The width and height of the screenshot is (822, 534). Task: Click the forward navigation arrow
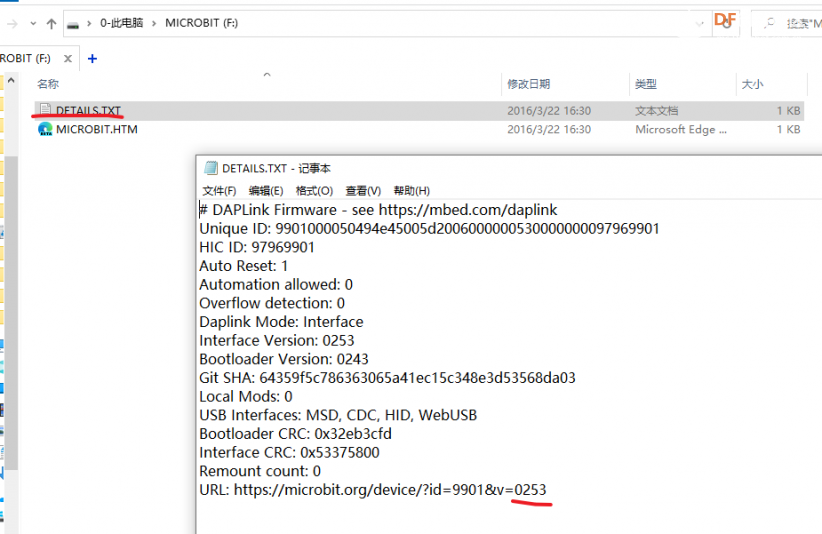(13, 24)
